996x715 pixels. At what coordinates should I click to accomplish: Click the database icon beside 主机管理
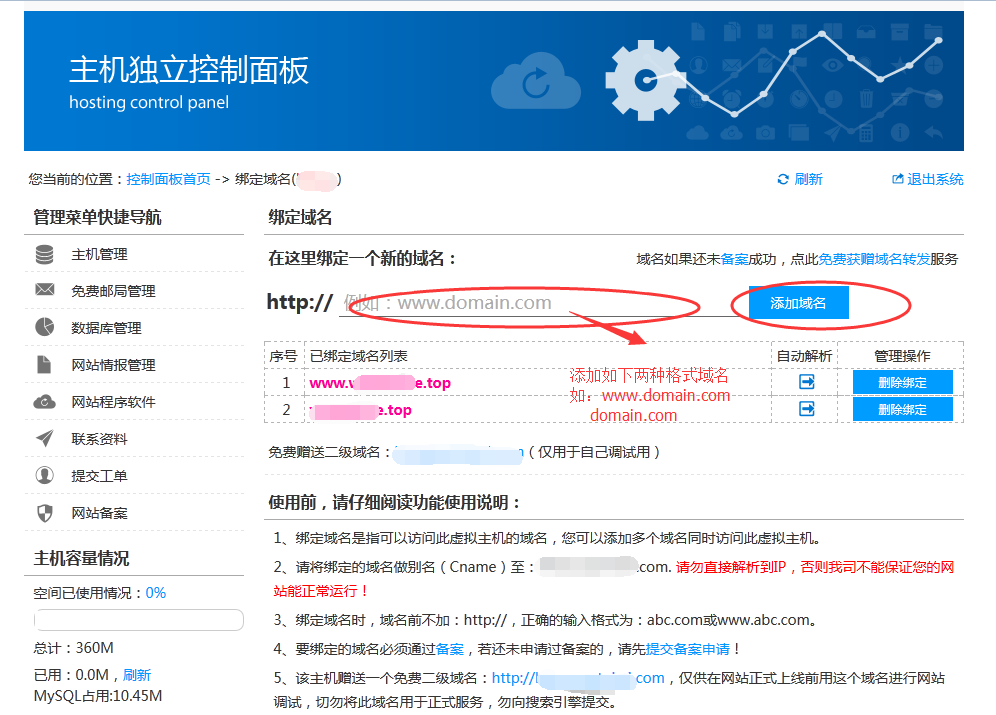pyautogui.click(x=44, y=255)
